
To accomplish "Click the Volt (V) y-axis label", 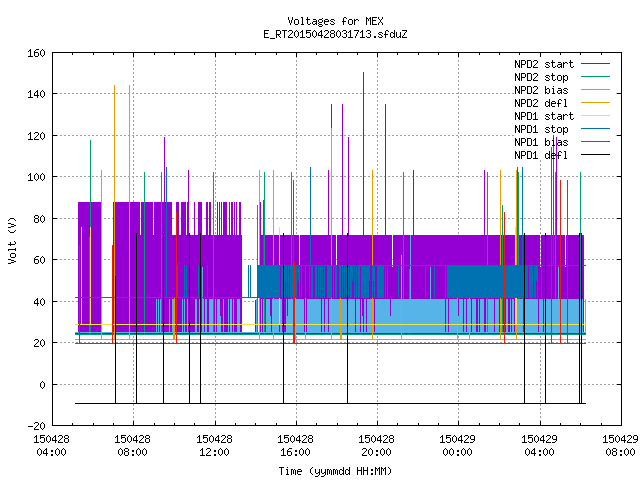I will (x=12, y=240).
